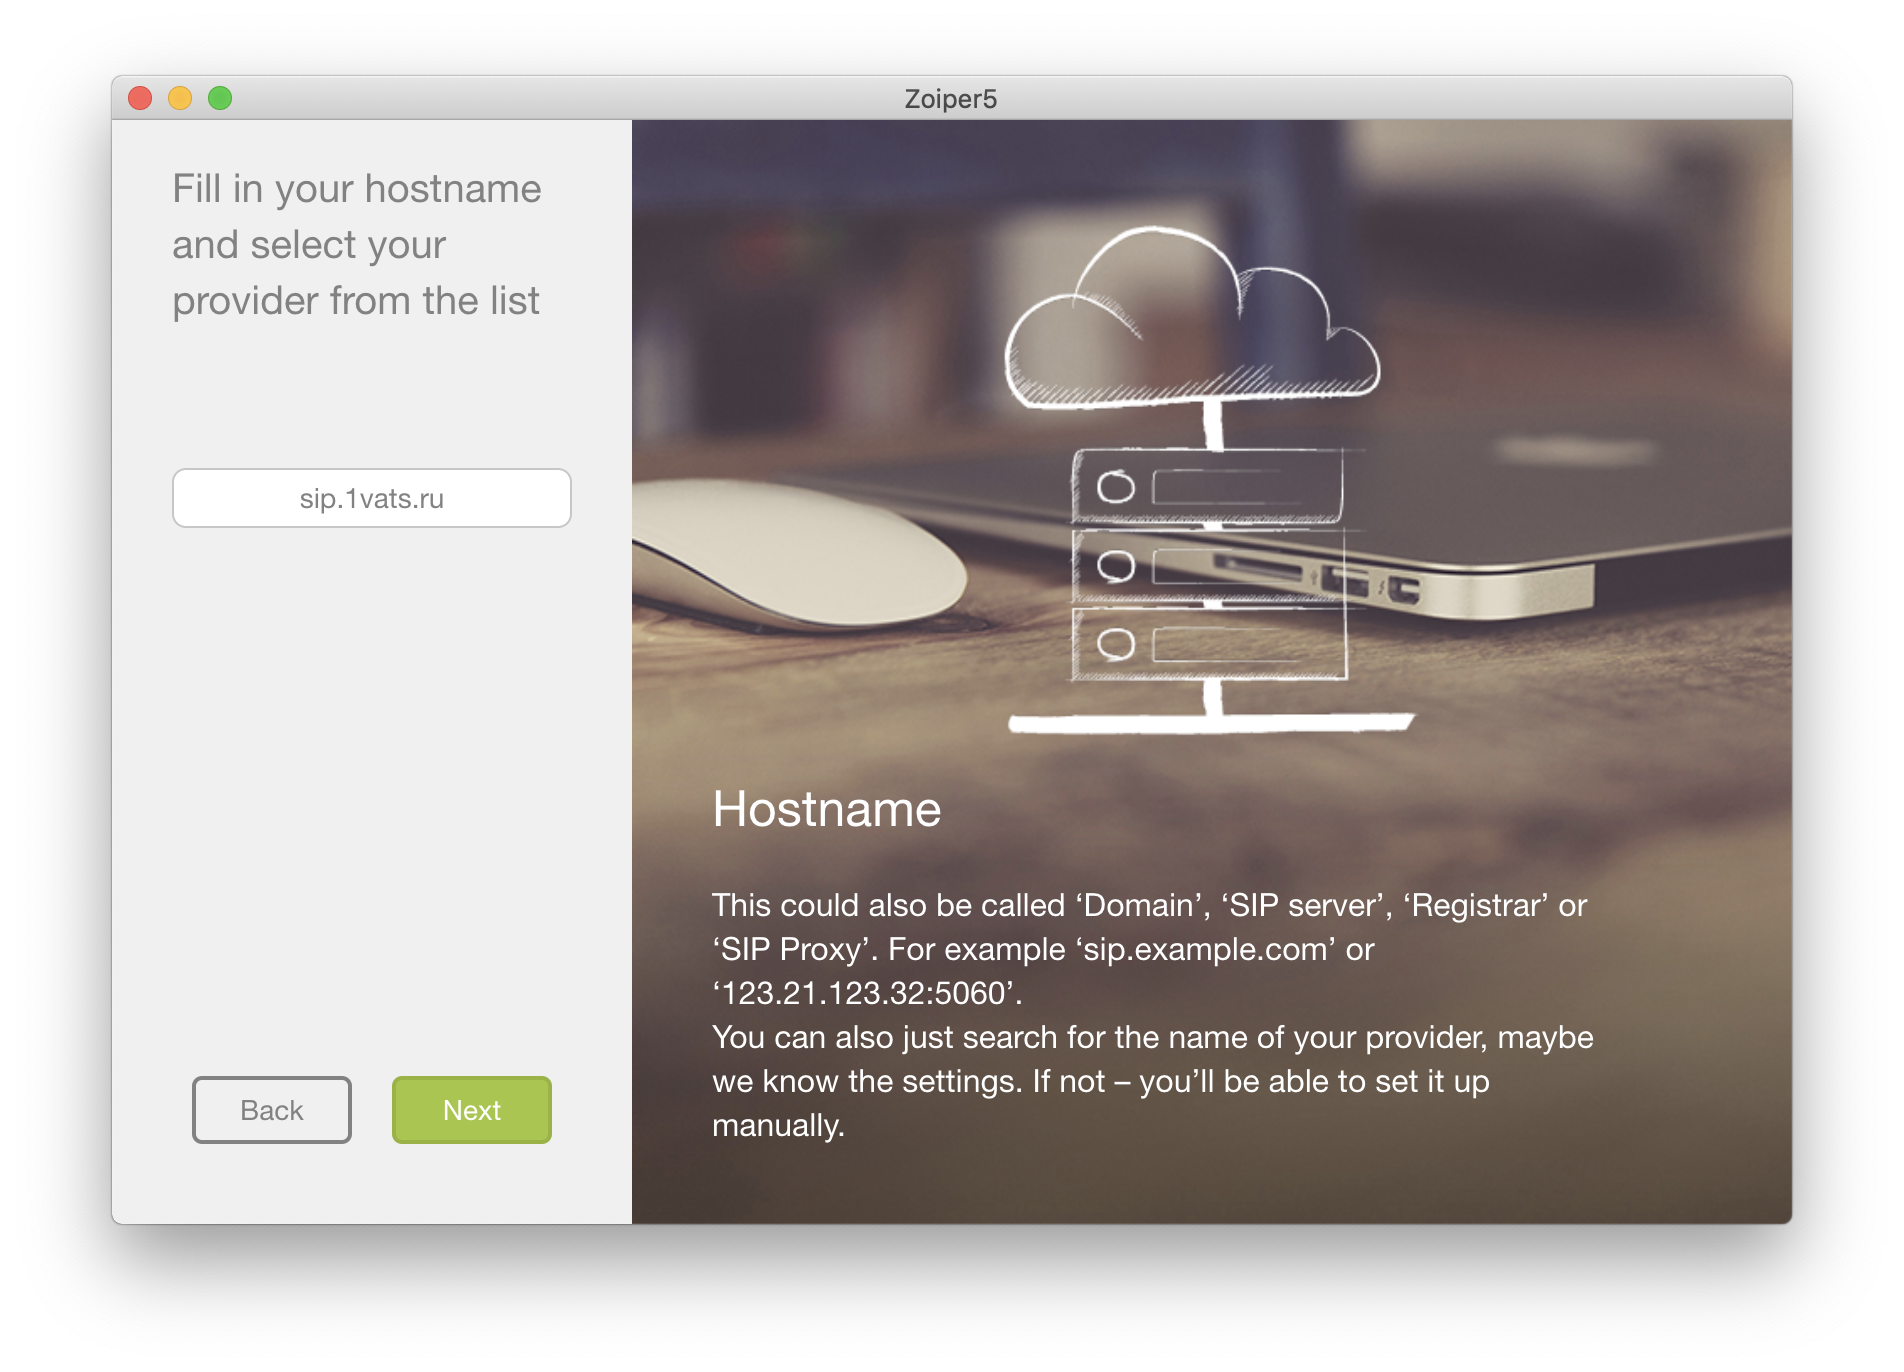
Task: Click the white base line under the servers
Action: pos(1210,723)
